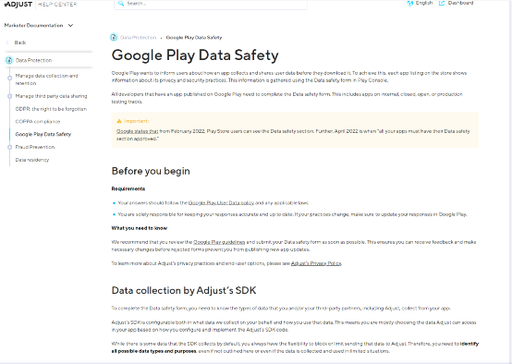This screenshot has width=512, height=364.
Task: Open Fraud Prevention section
Action: 35,147
